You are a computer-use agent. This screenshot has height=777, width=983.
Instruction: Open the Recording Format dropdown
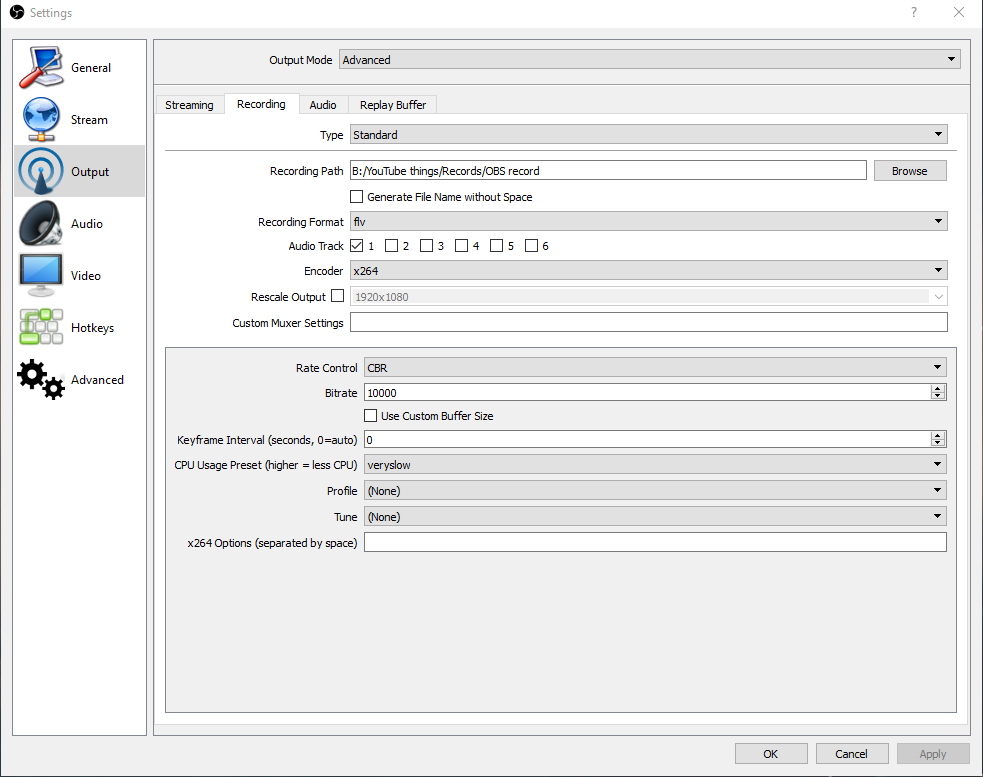649,221
